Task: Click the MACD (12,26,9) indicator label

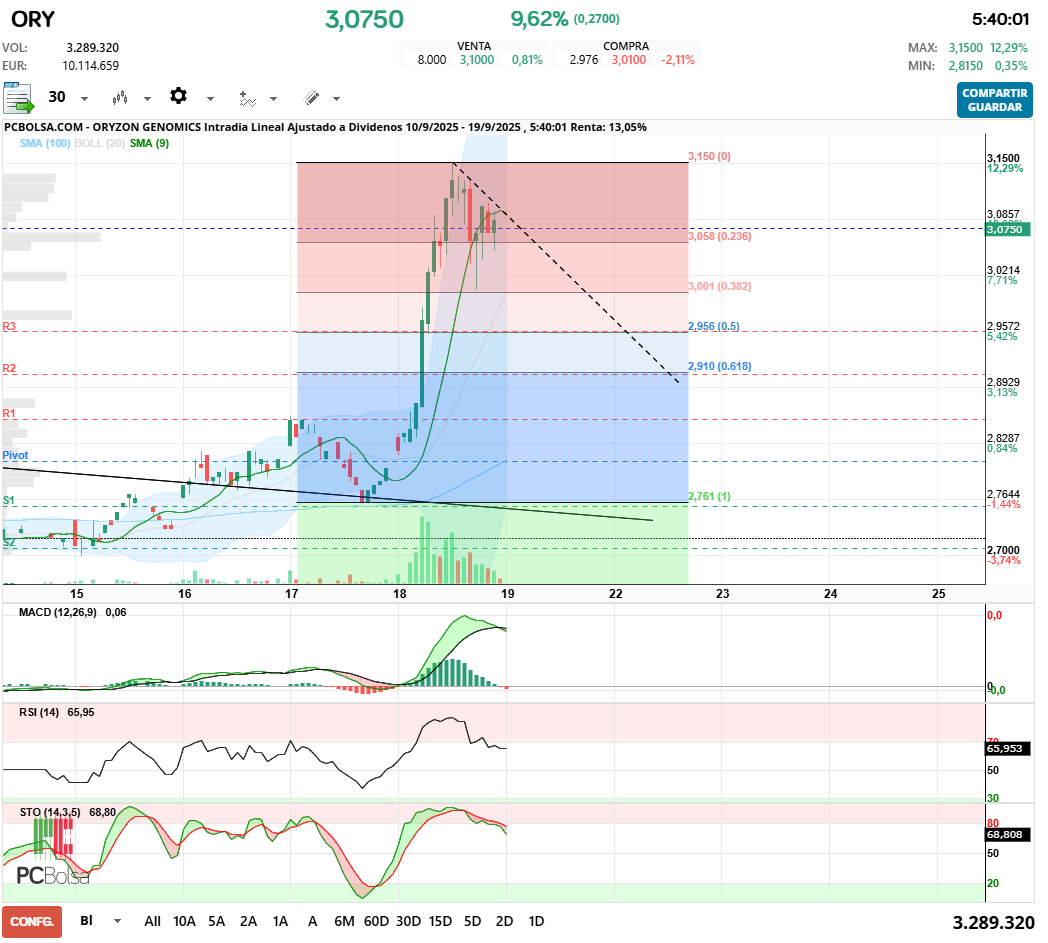Action: pos(58,612)
